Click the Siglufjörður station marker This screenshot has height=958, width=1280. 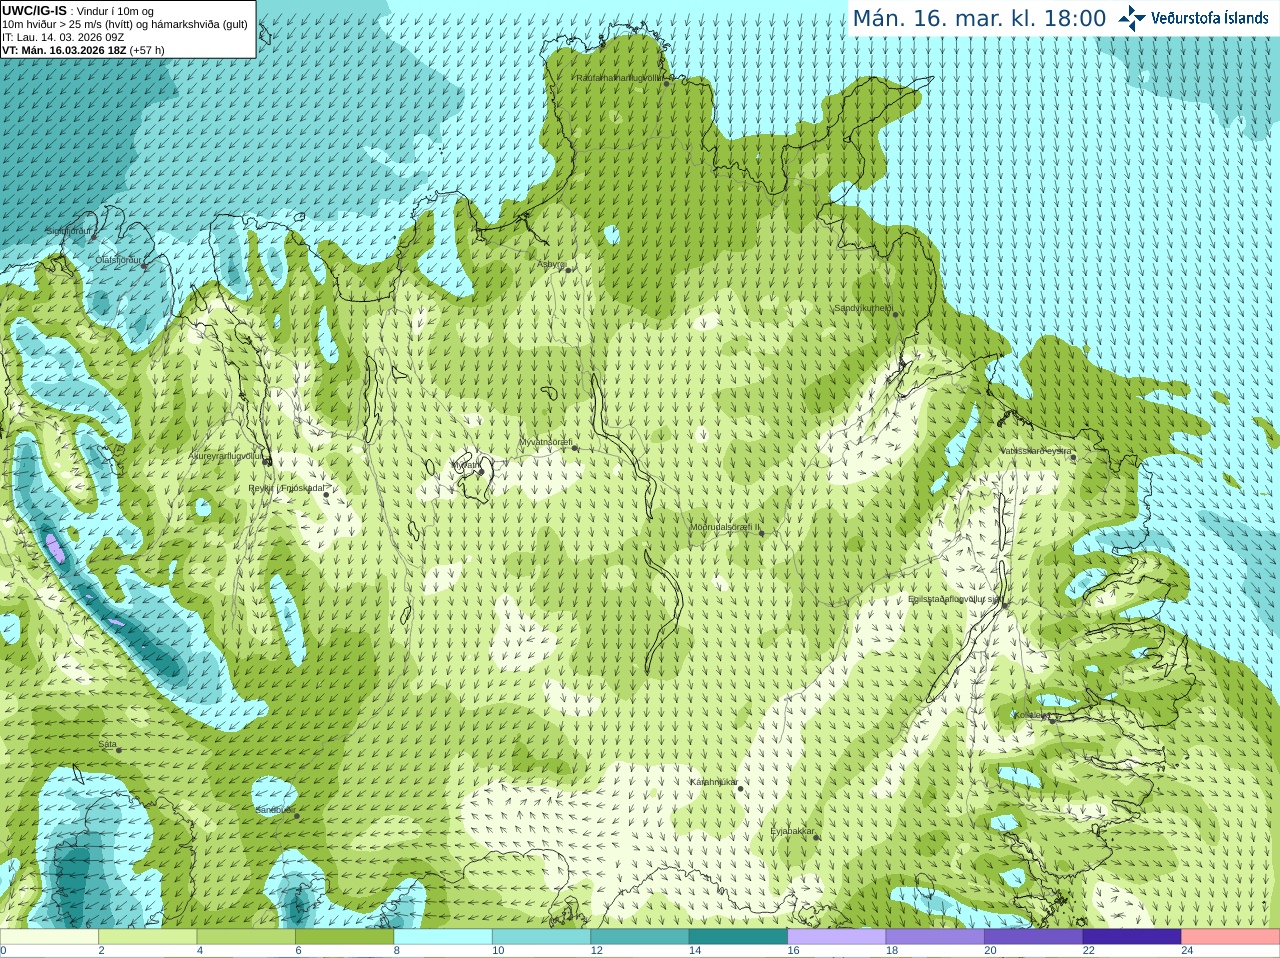pos(93,237)
